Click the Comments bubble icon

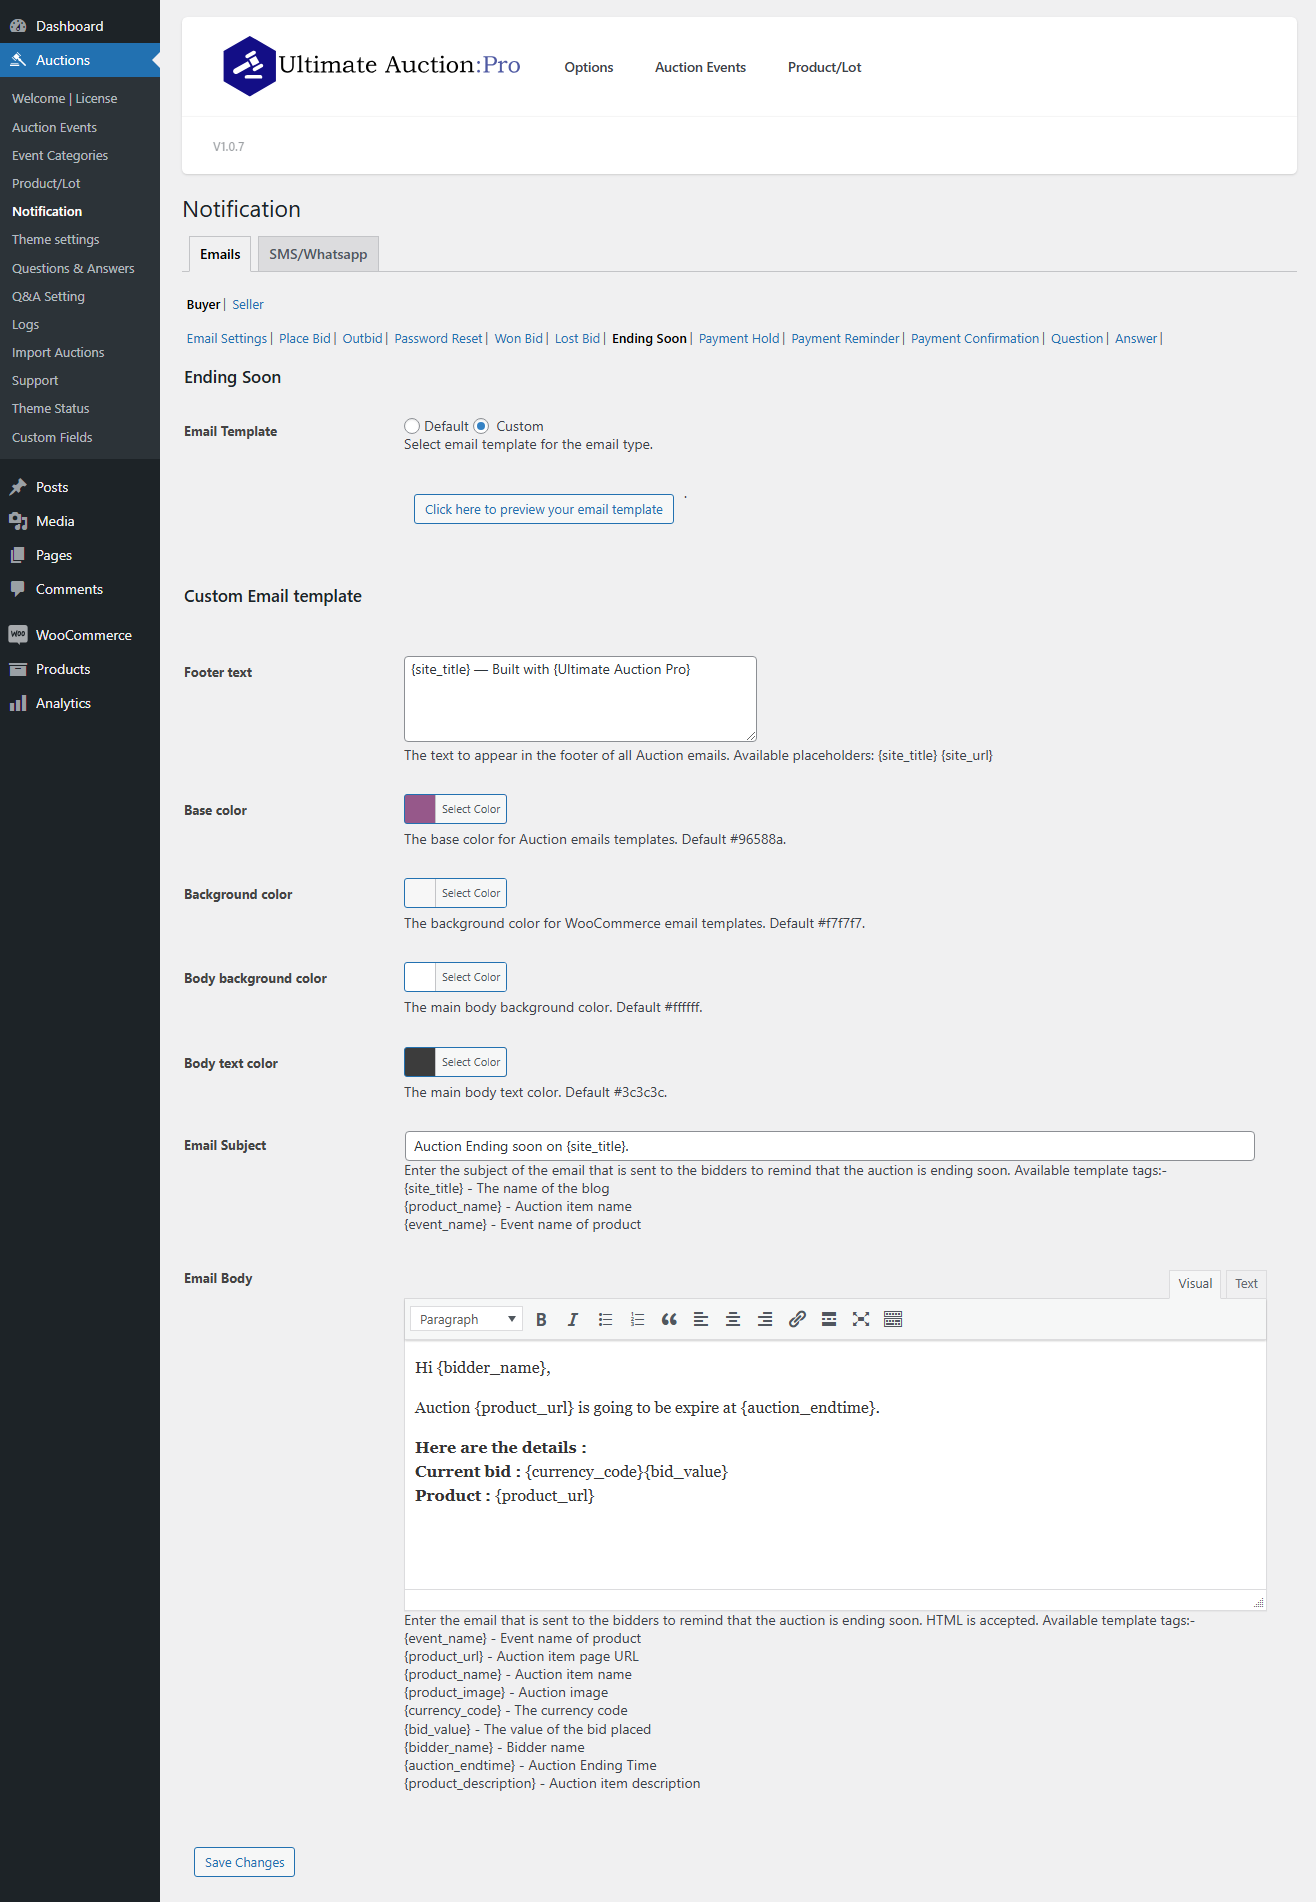tap(18, 589)
